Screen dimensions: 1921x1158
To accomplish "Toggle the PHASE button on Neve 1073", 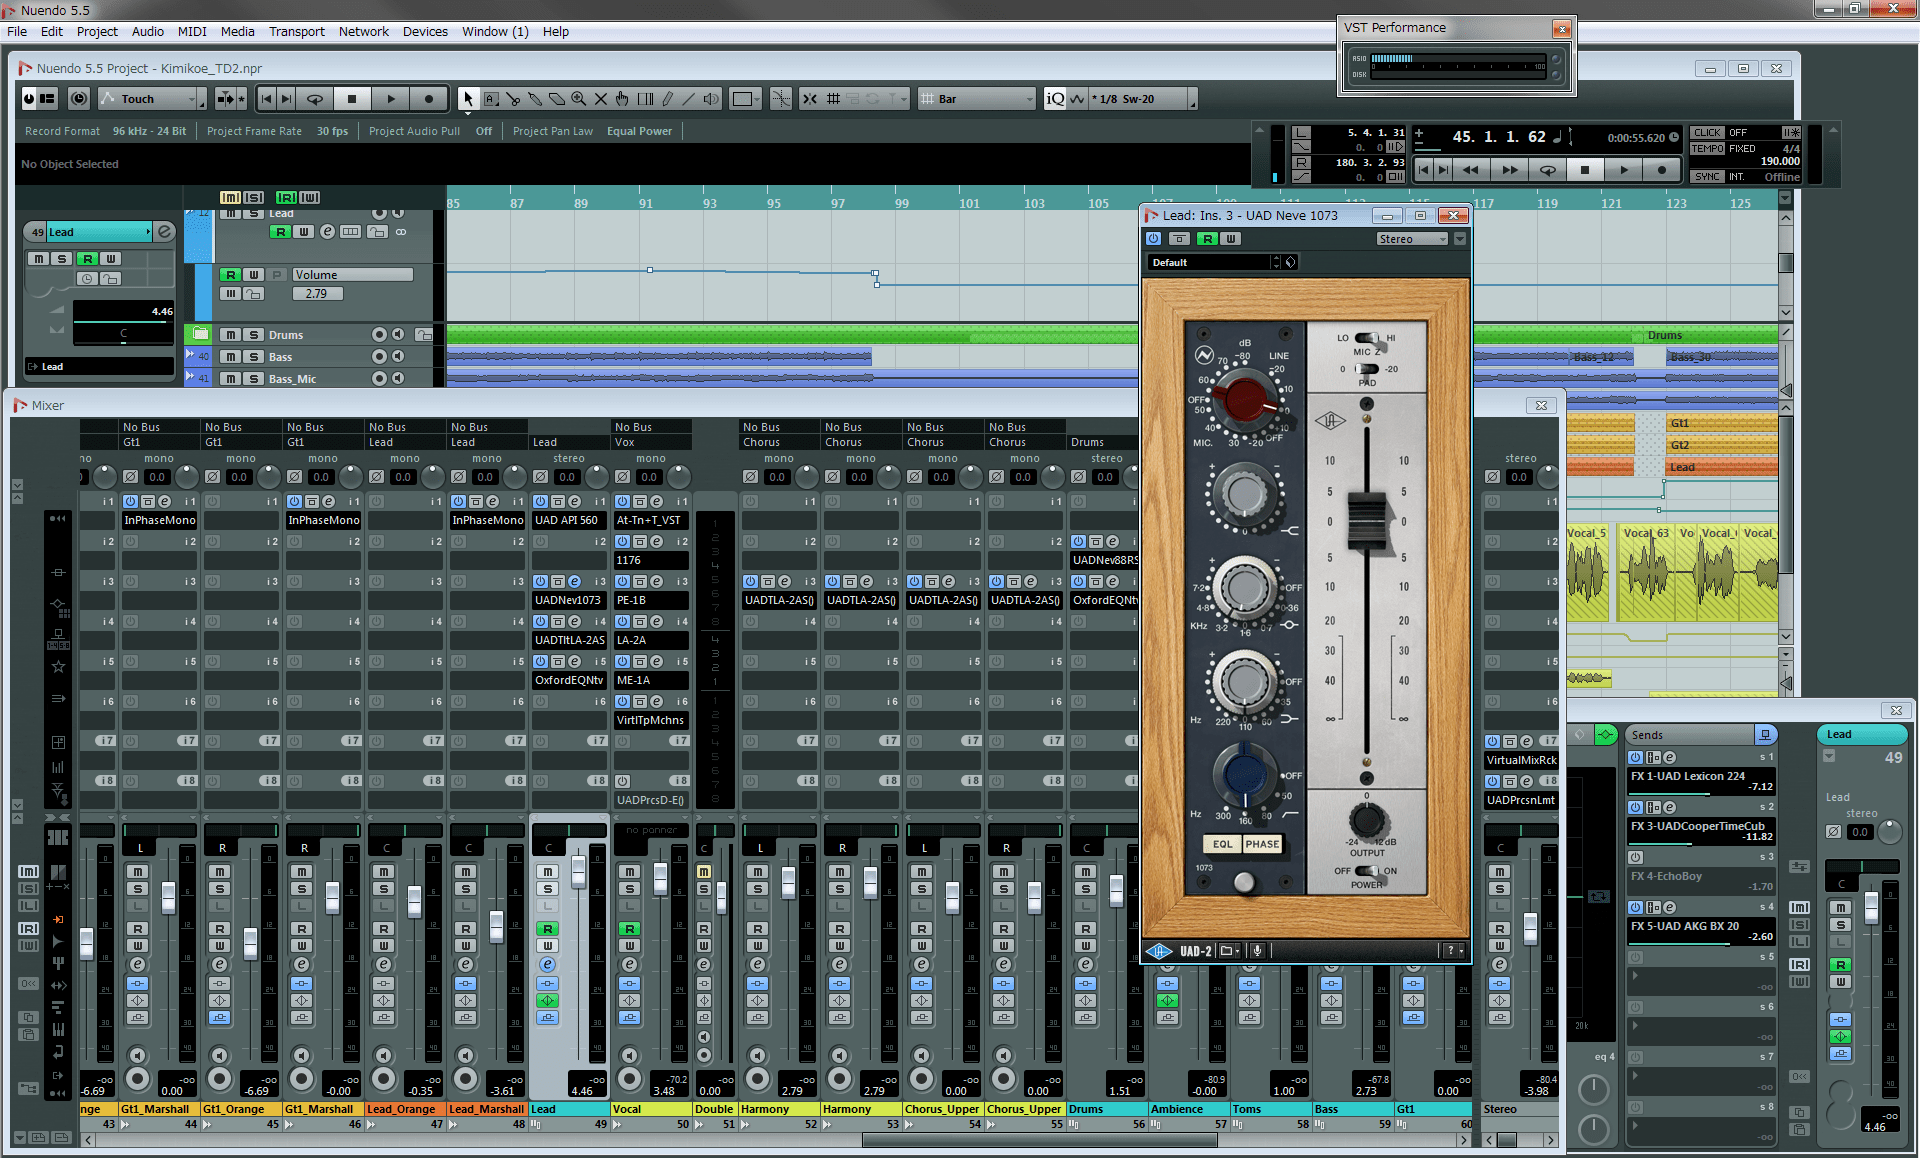I will (x=1262, y=844).
